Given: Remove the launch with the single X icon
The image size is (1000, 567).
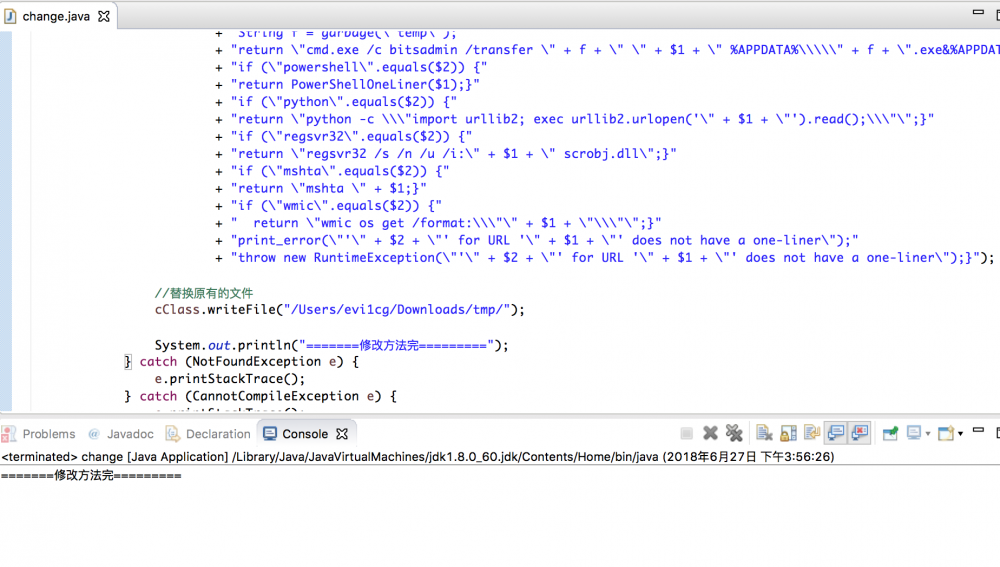Looking at the screenshot, I should pyautogui.click(x=710, y=434).
